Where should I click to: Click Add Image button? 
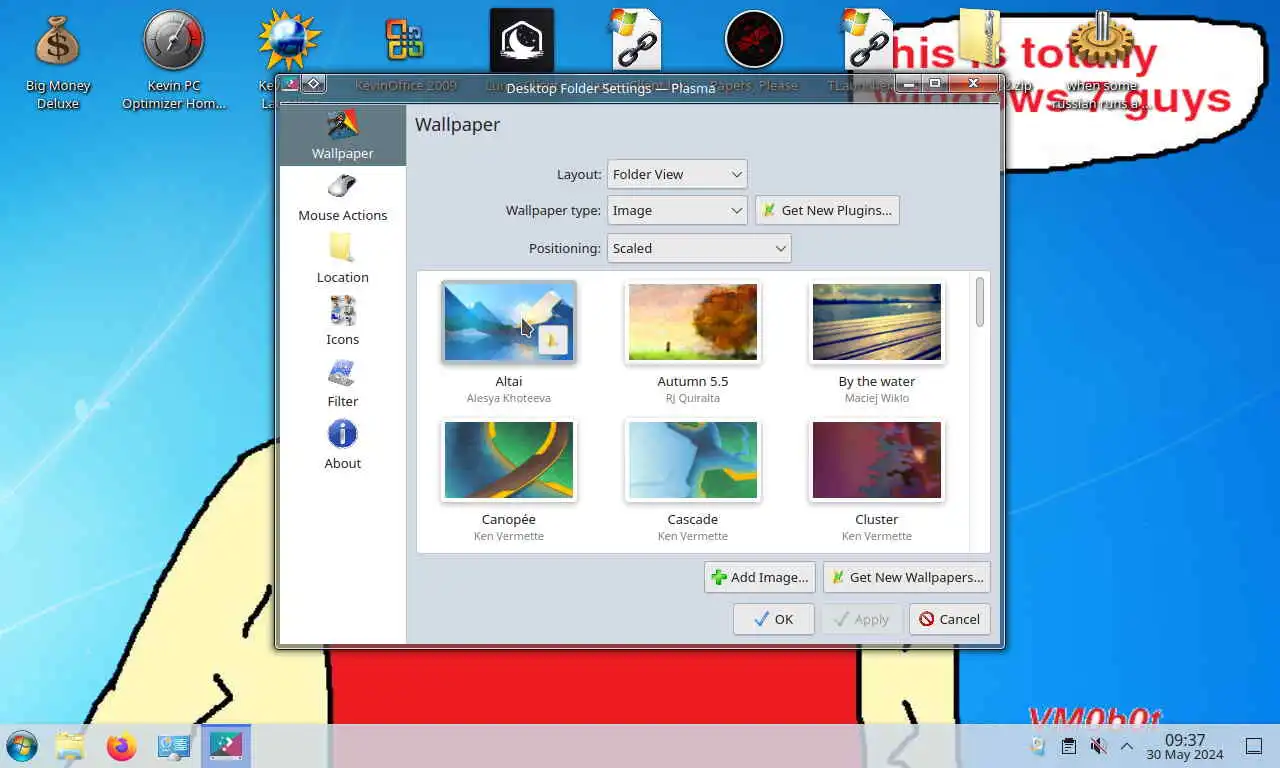(760, 577)
